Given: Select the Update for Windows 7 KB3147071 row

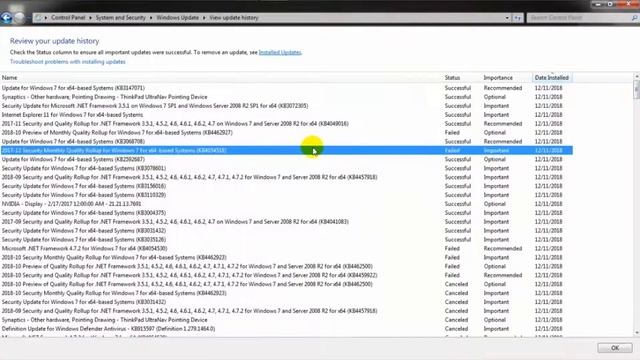Looking at the screenshot, I should 287,88.
